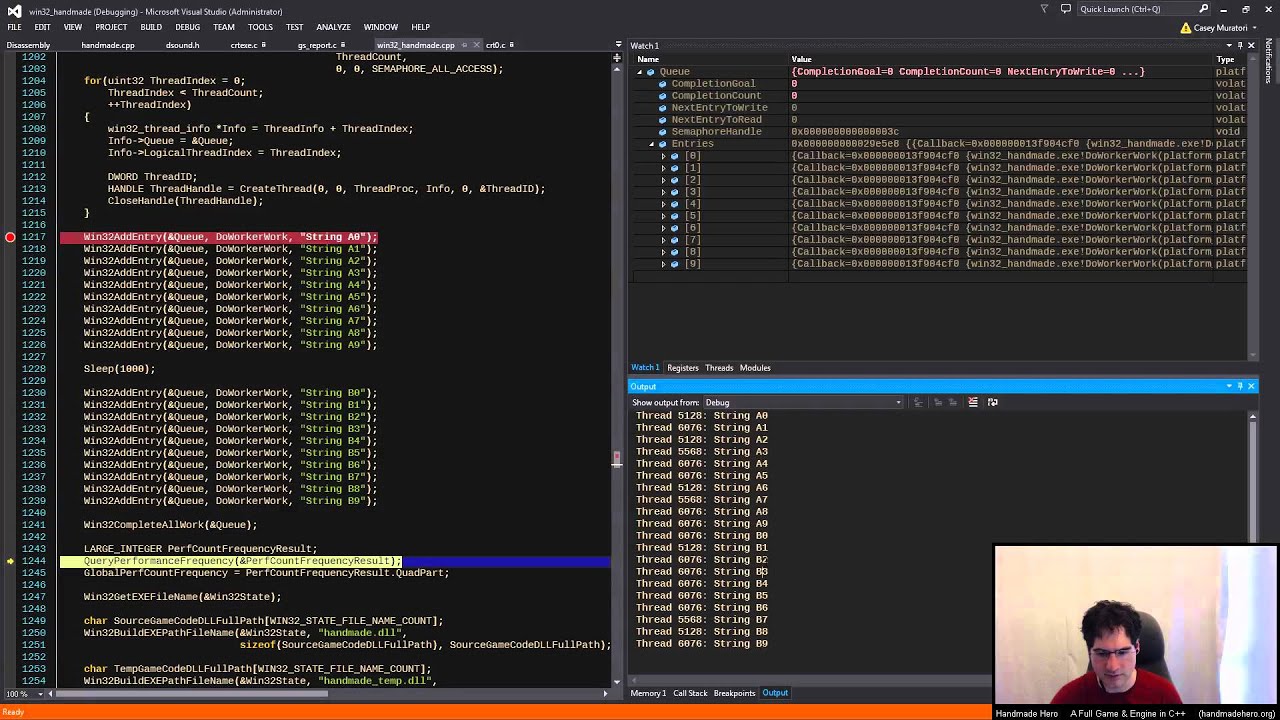Click the Quick Launch magnifier icon

coord(1204,9)
